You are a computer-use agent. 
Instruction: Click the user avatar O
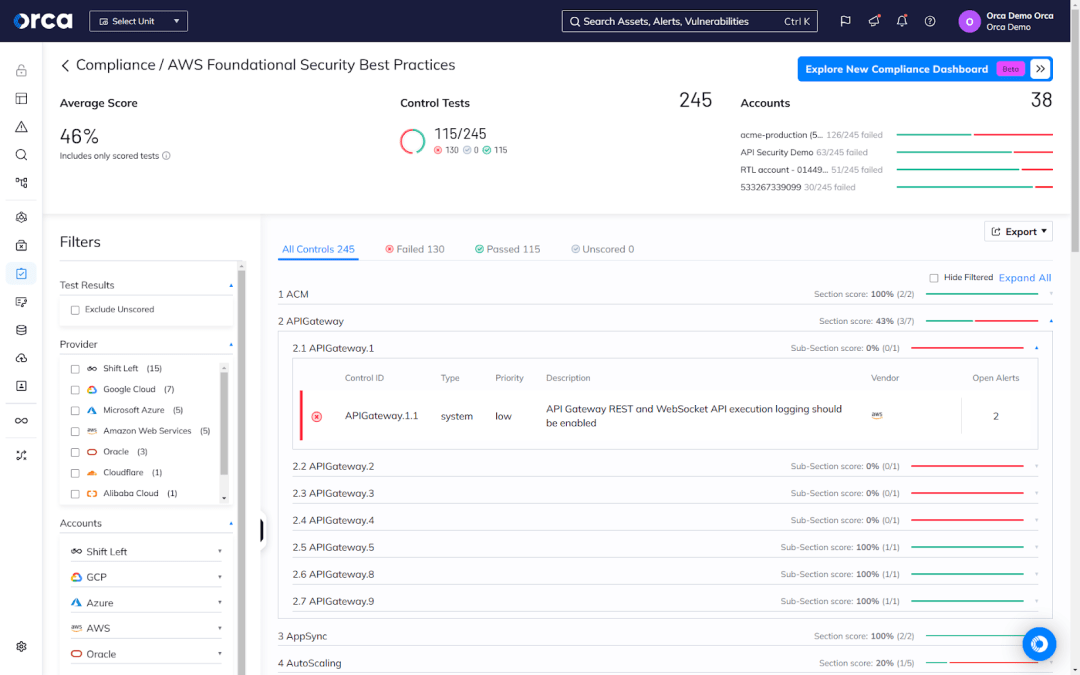click(x=969, y=21)
